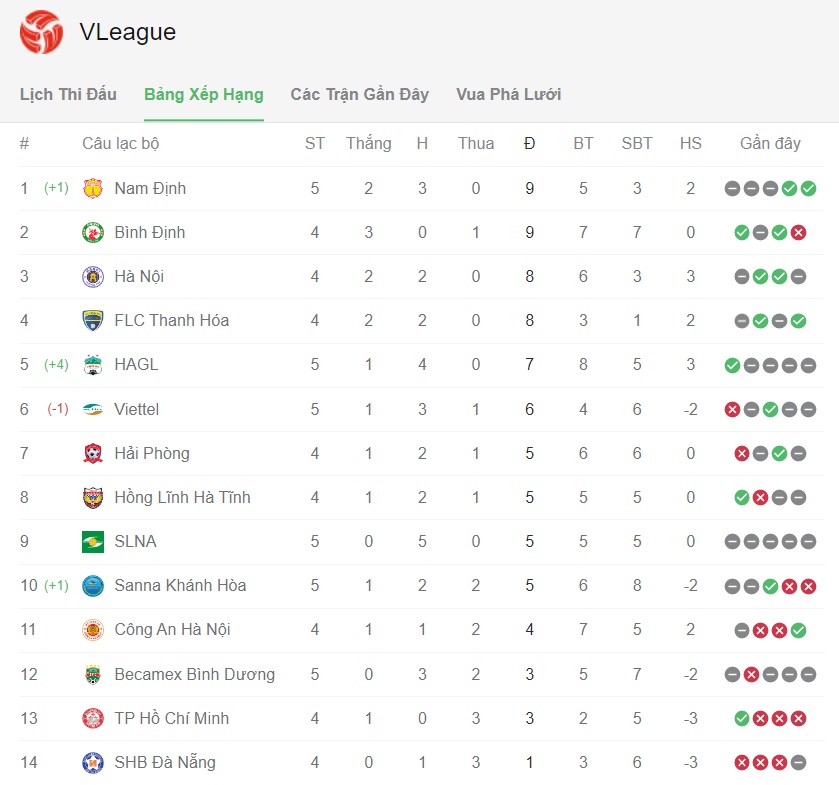This screenshot has height=785, width=839.
Task: Click the FLC Thanh Hóa crest
Action: point(94,320)
